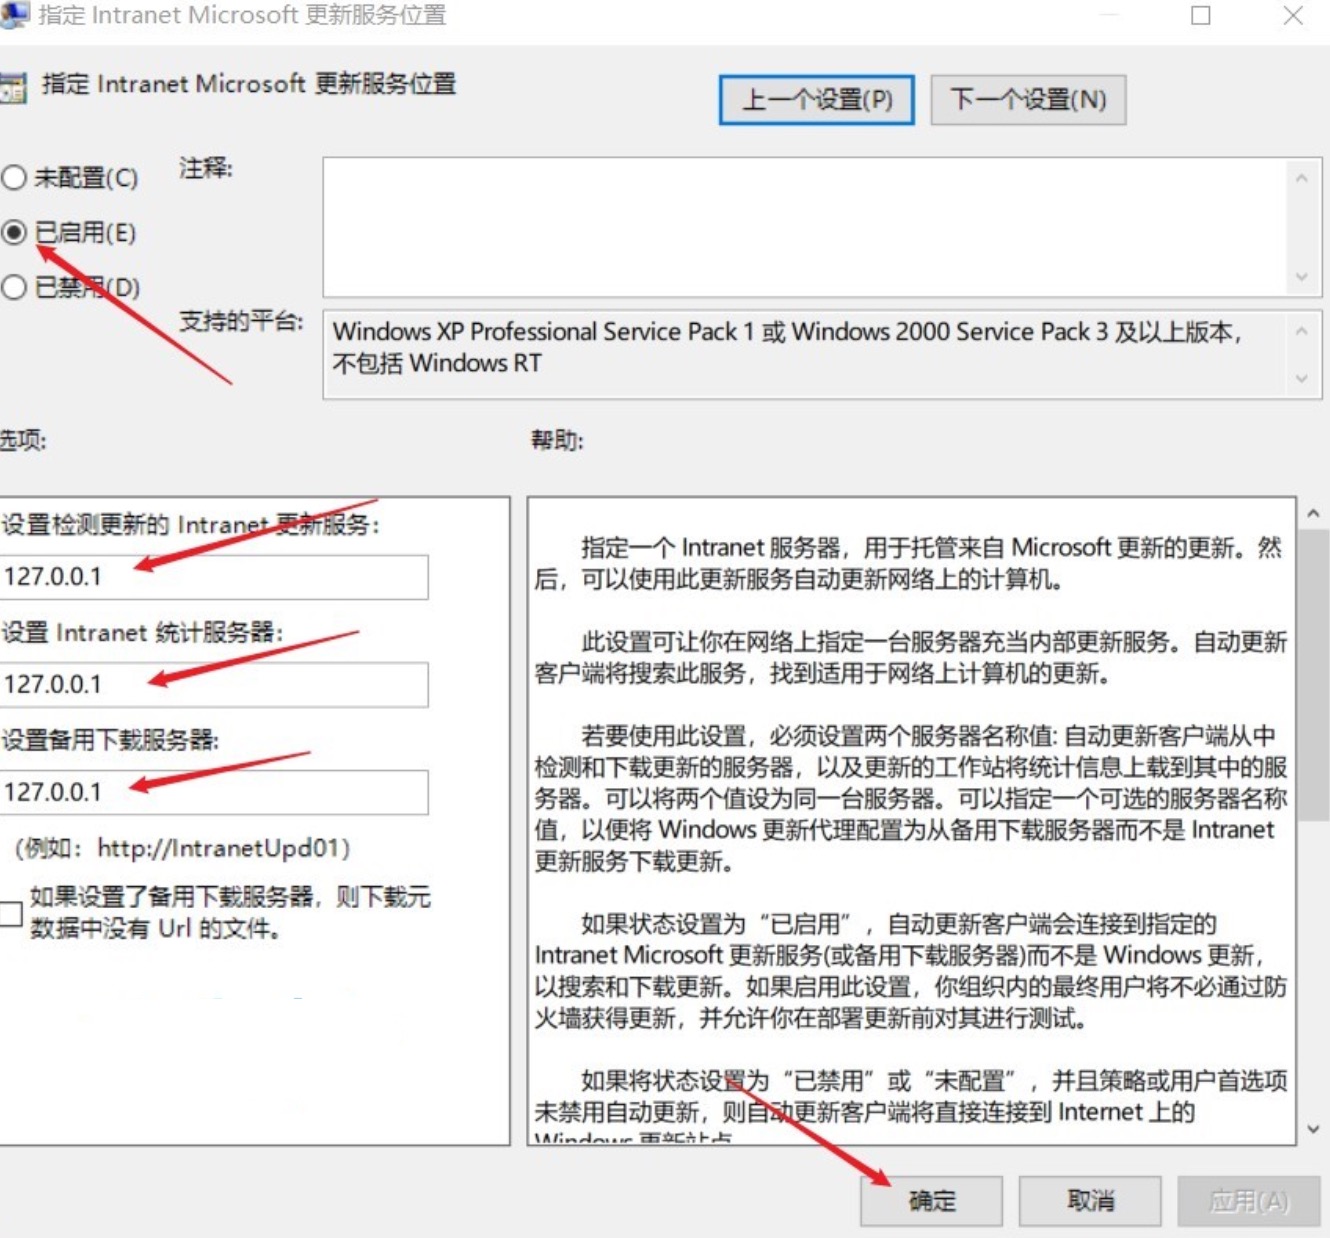
Task: Select the 已禁用(D) radio button
Action: (x=14, y=288)
